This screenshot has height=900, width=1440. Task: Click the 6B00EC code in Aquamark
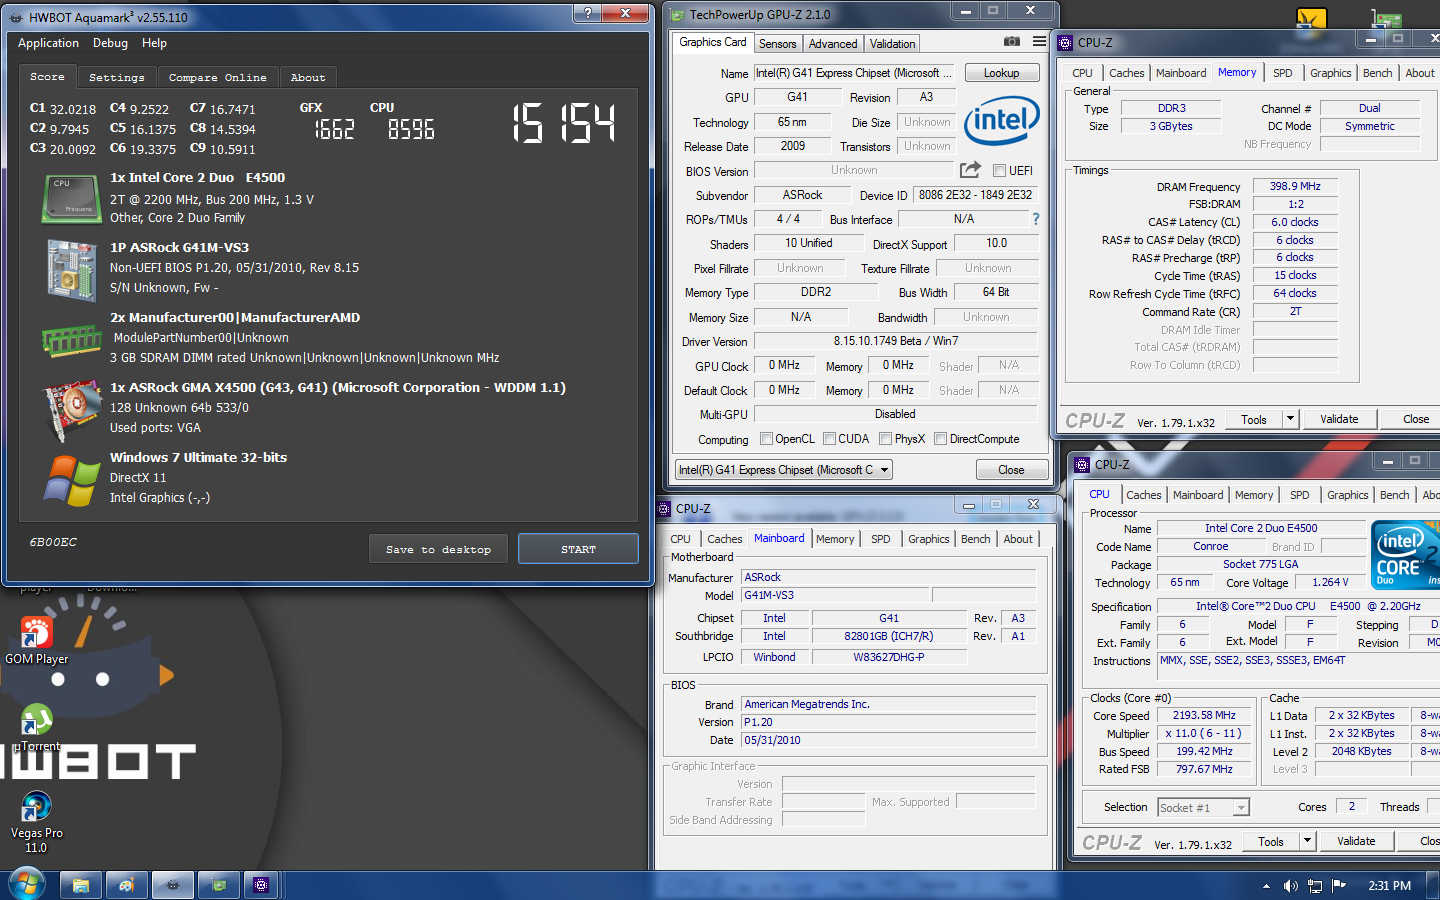pyautogui.click(x=53, y=542)
